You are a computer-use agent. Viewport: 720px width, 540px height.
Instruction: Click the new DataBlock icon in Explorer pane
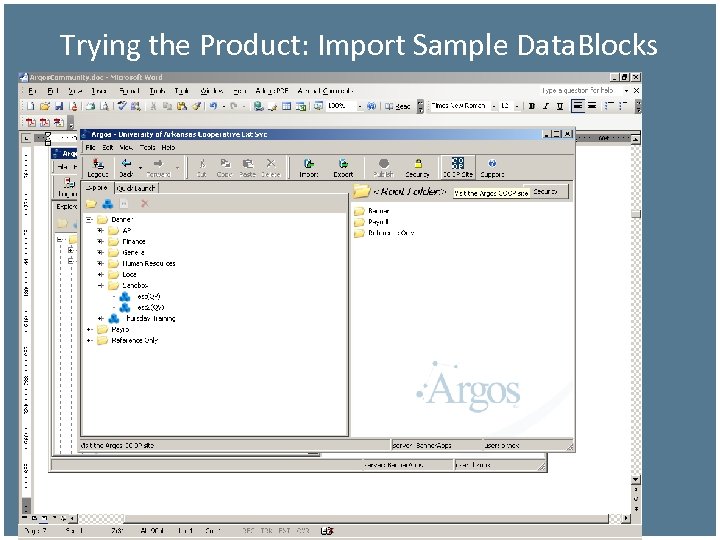107,204
